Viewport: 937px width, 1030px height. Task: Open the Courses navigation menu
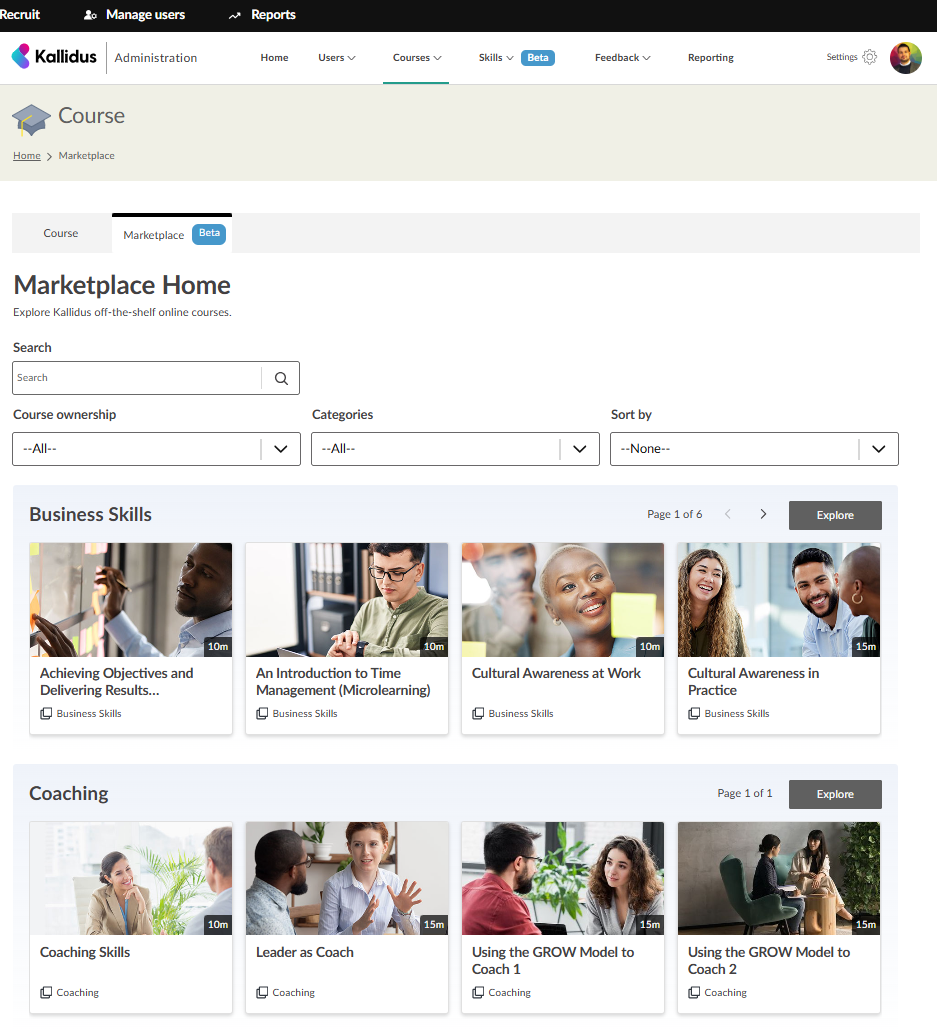click(416, 58)
